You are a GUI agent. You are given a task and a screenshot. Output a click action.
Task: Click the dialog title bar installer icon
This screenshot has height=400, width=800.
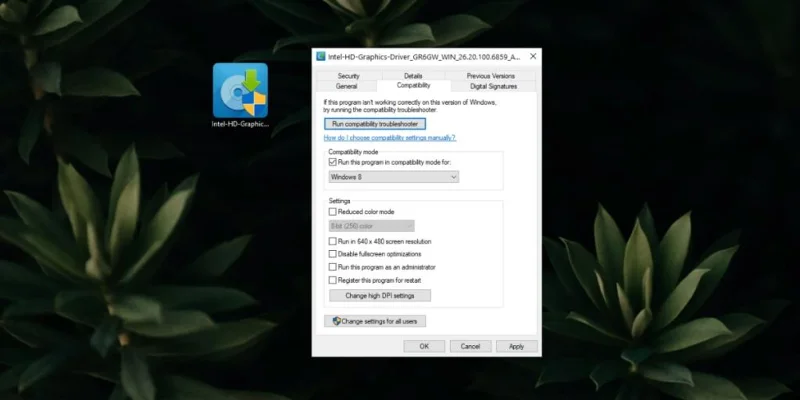point(320,56)
